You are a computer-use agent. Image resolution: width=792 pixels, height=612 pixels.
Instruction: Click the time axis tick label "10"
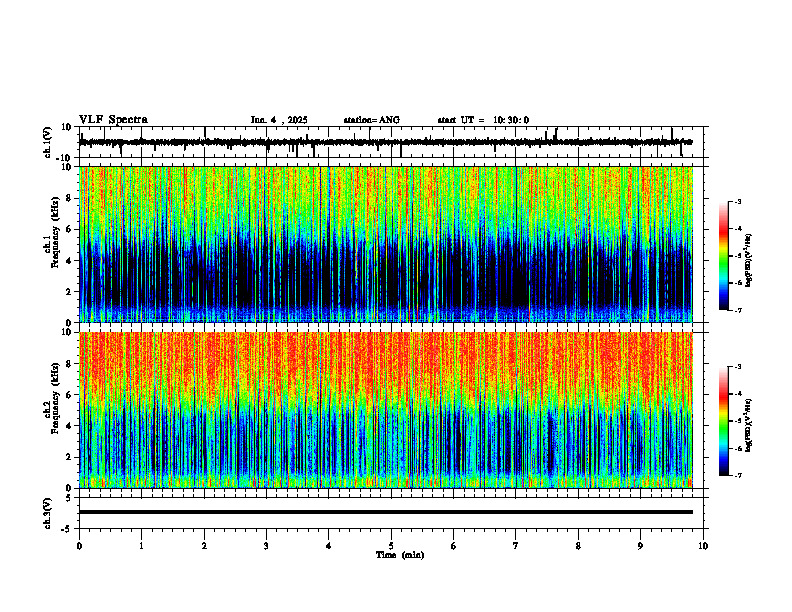pyautogui.click(x=703, y=546)
